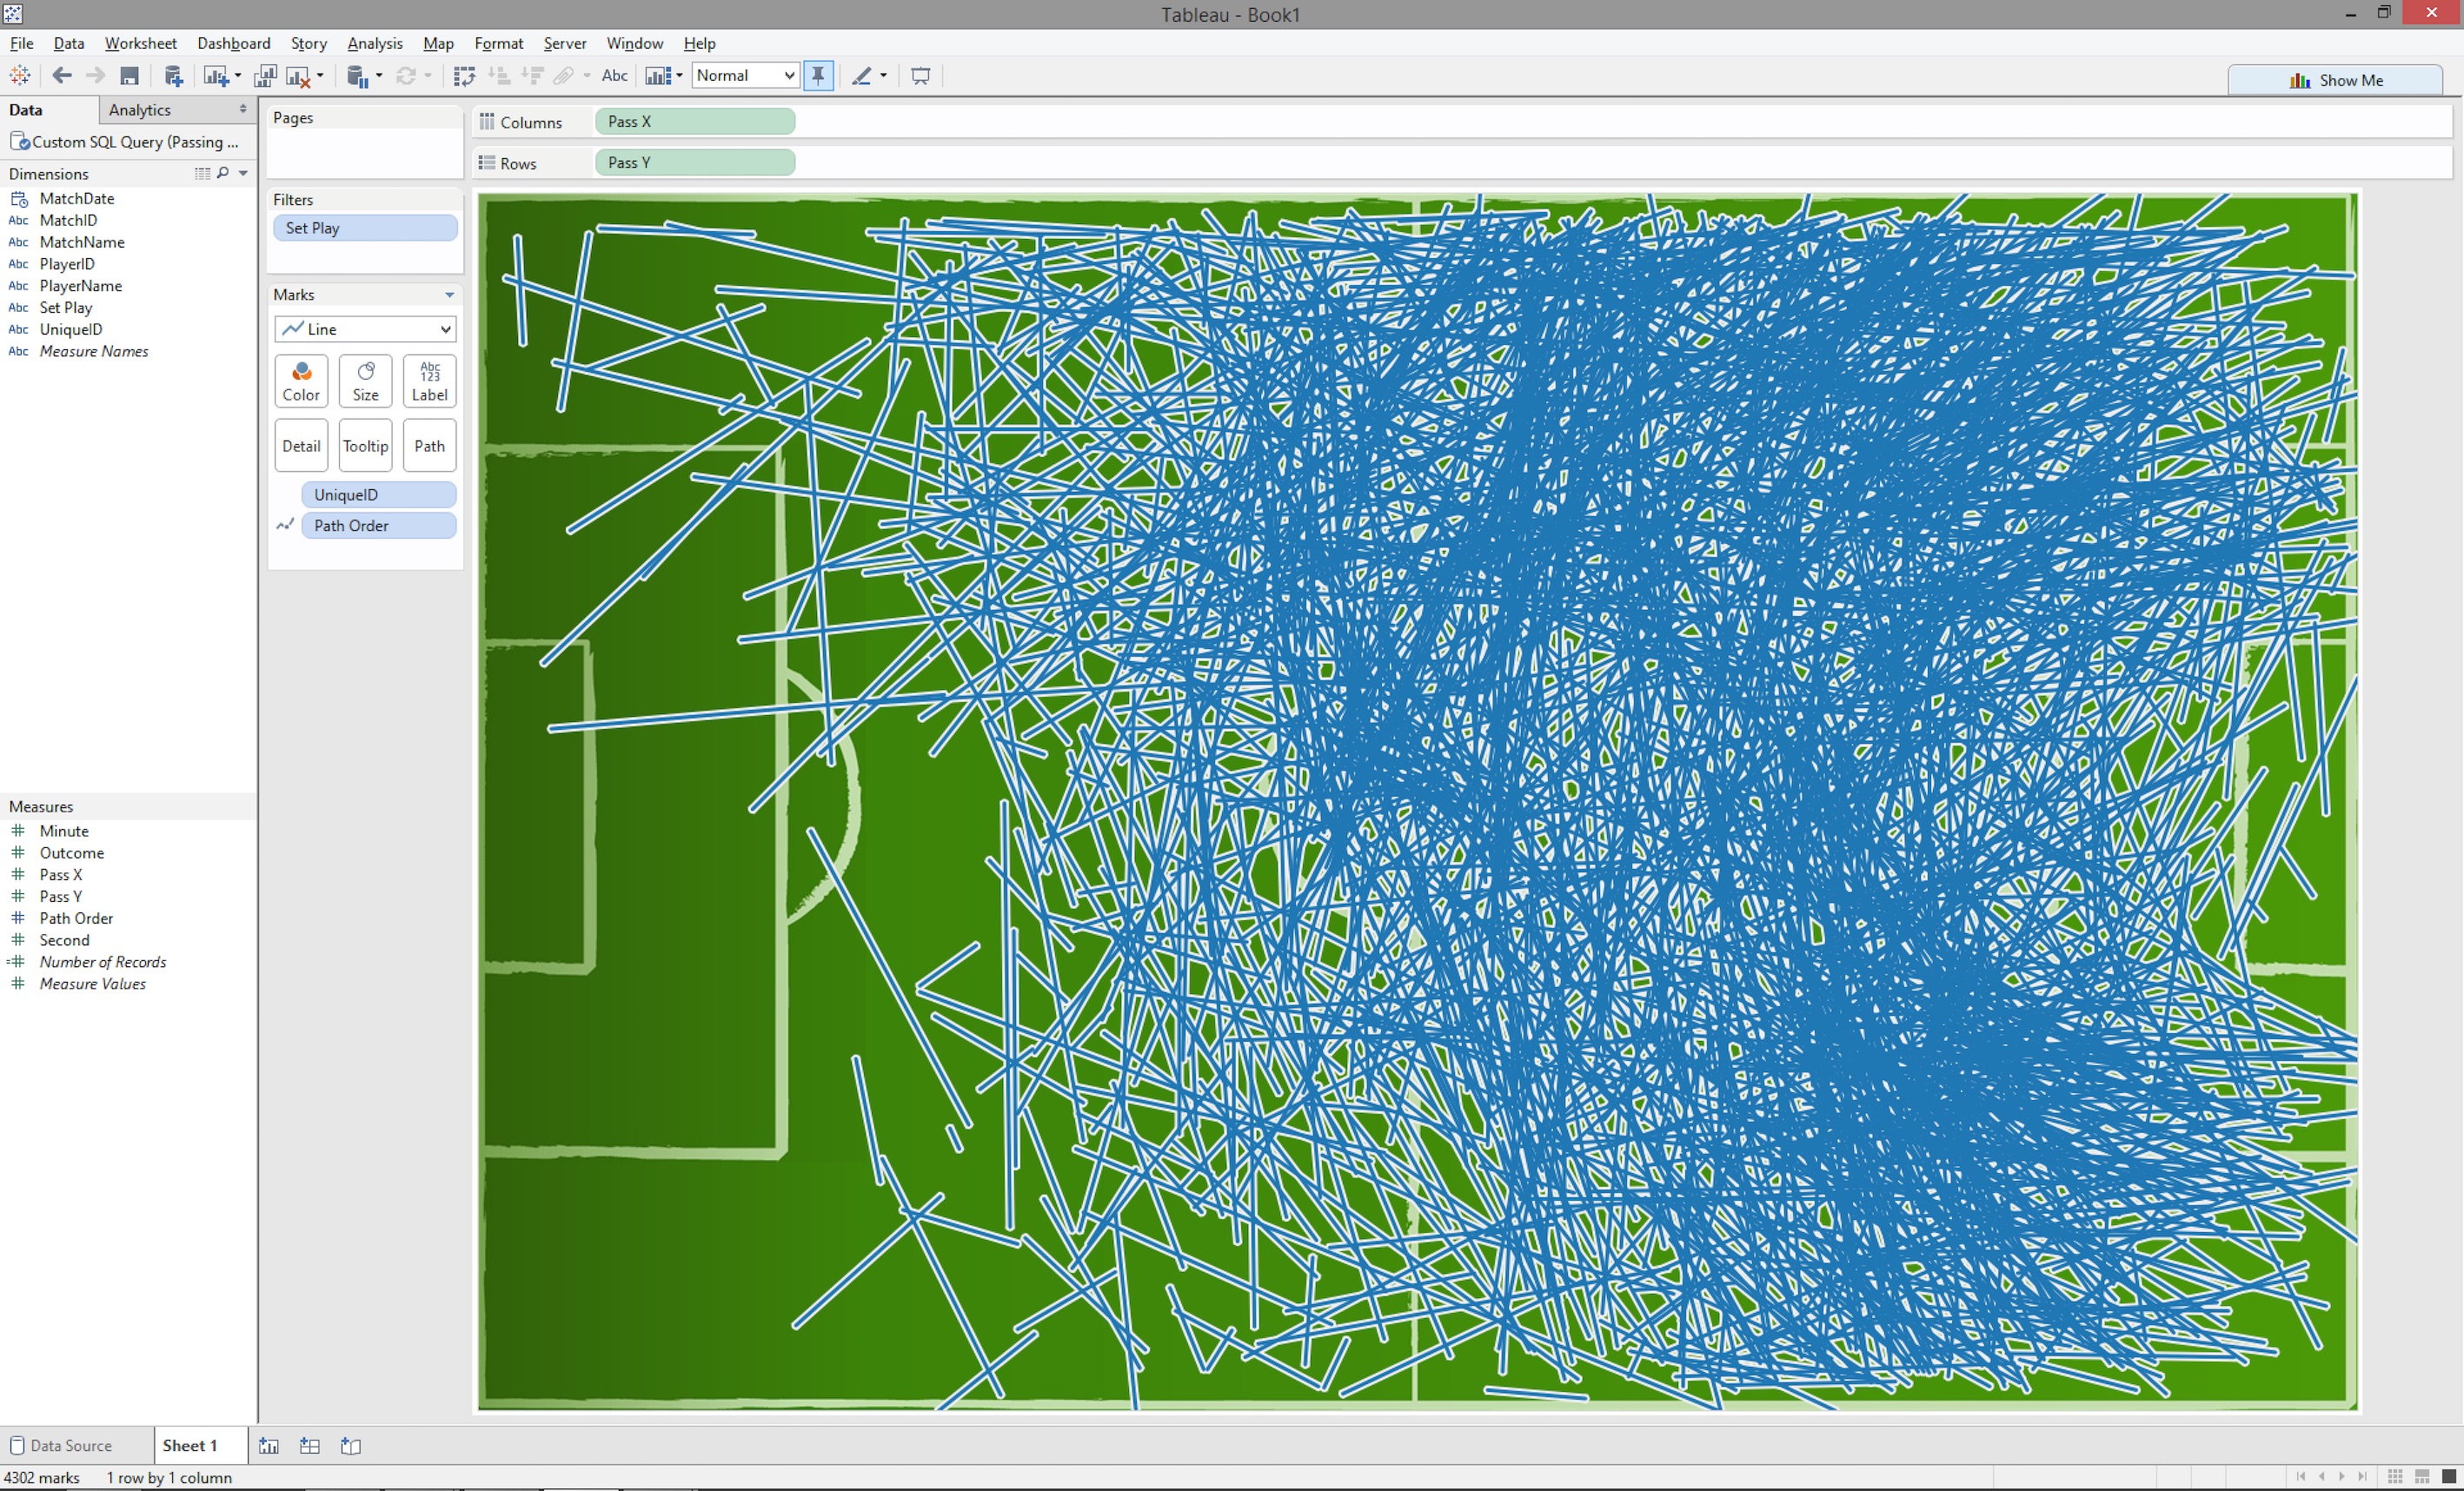This screenshot has height=1491, width=2464.
Task: Click the Group members paperclip icon
Action: (x=565, y=75)
